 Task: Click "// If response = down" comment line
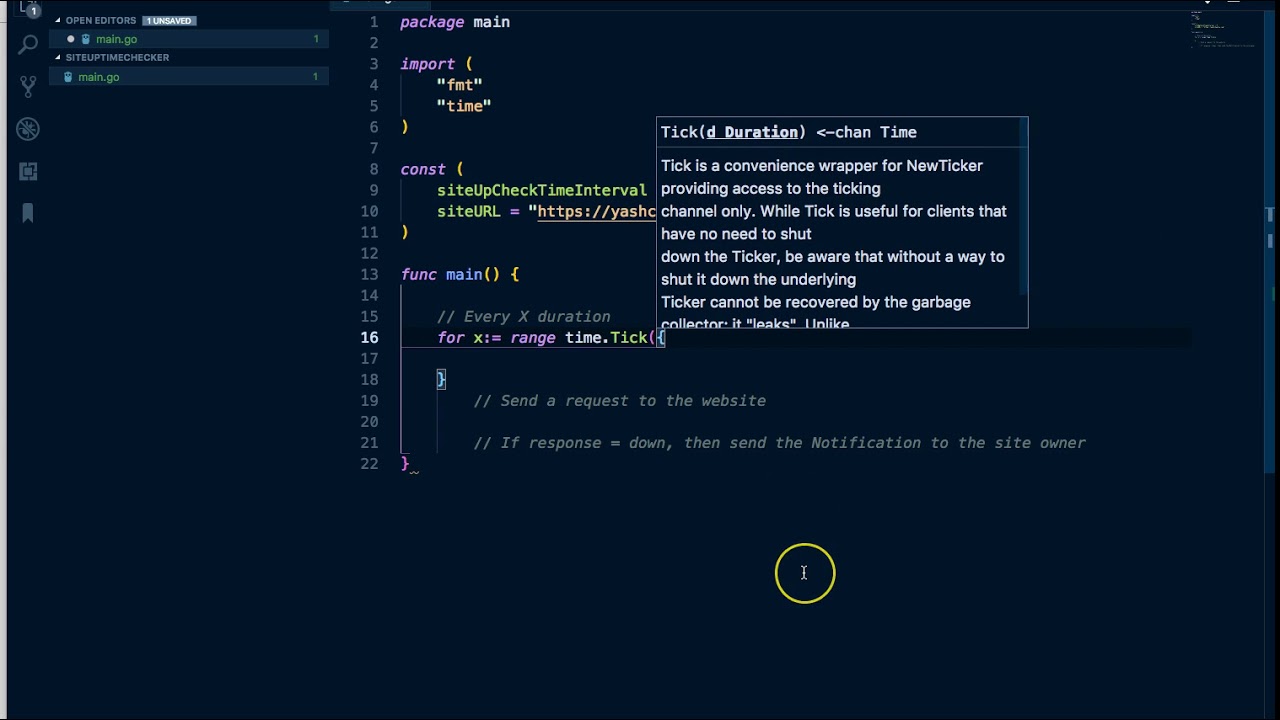780,443
